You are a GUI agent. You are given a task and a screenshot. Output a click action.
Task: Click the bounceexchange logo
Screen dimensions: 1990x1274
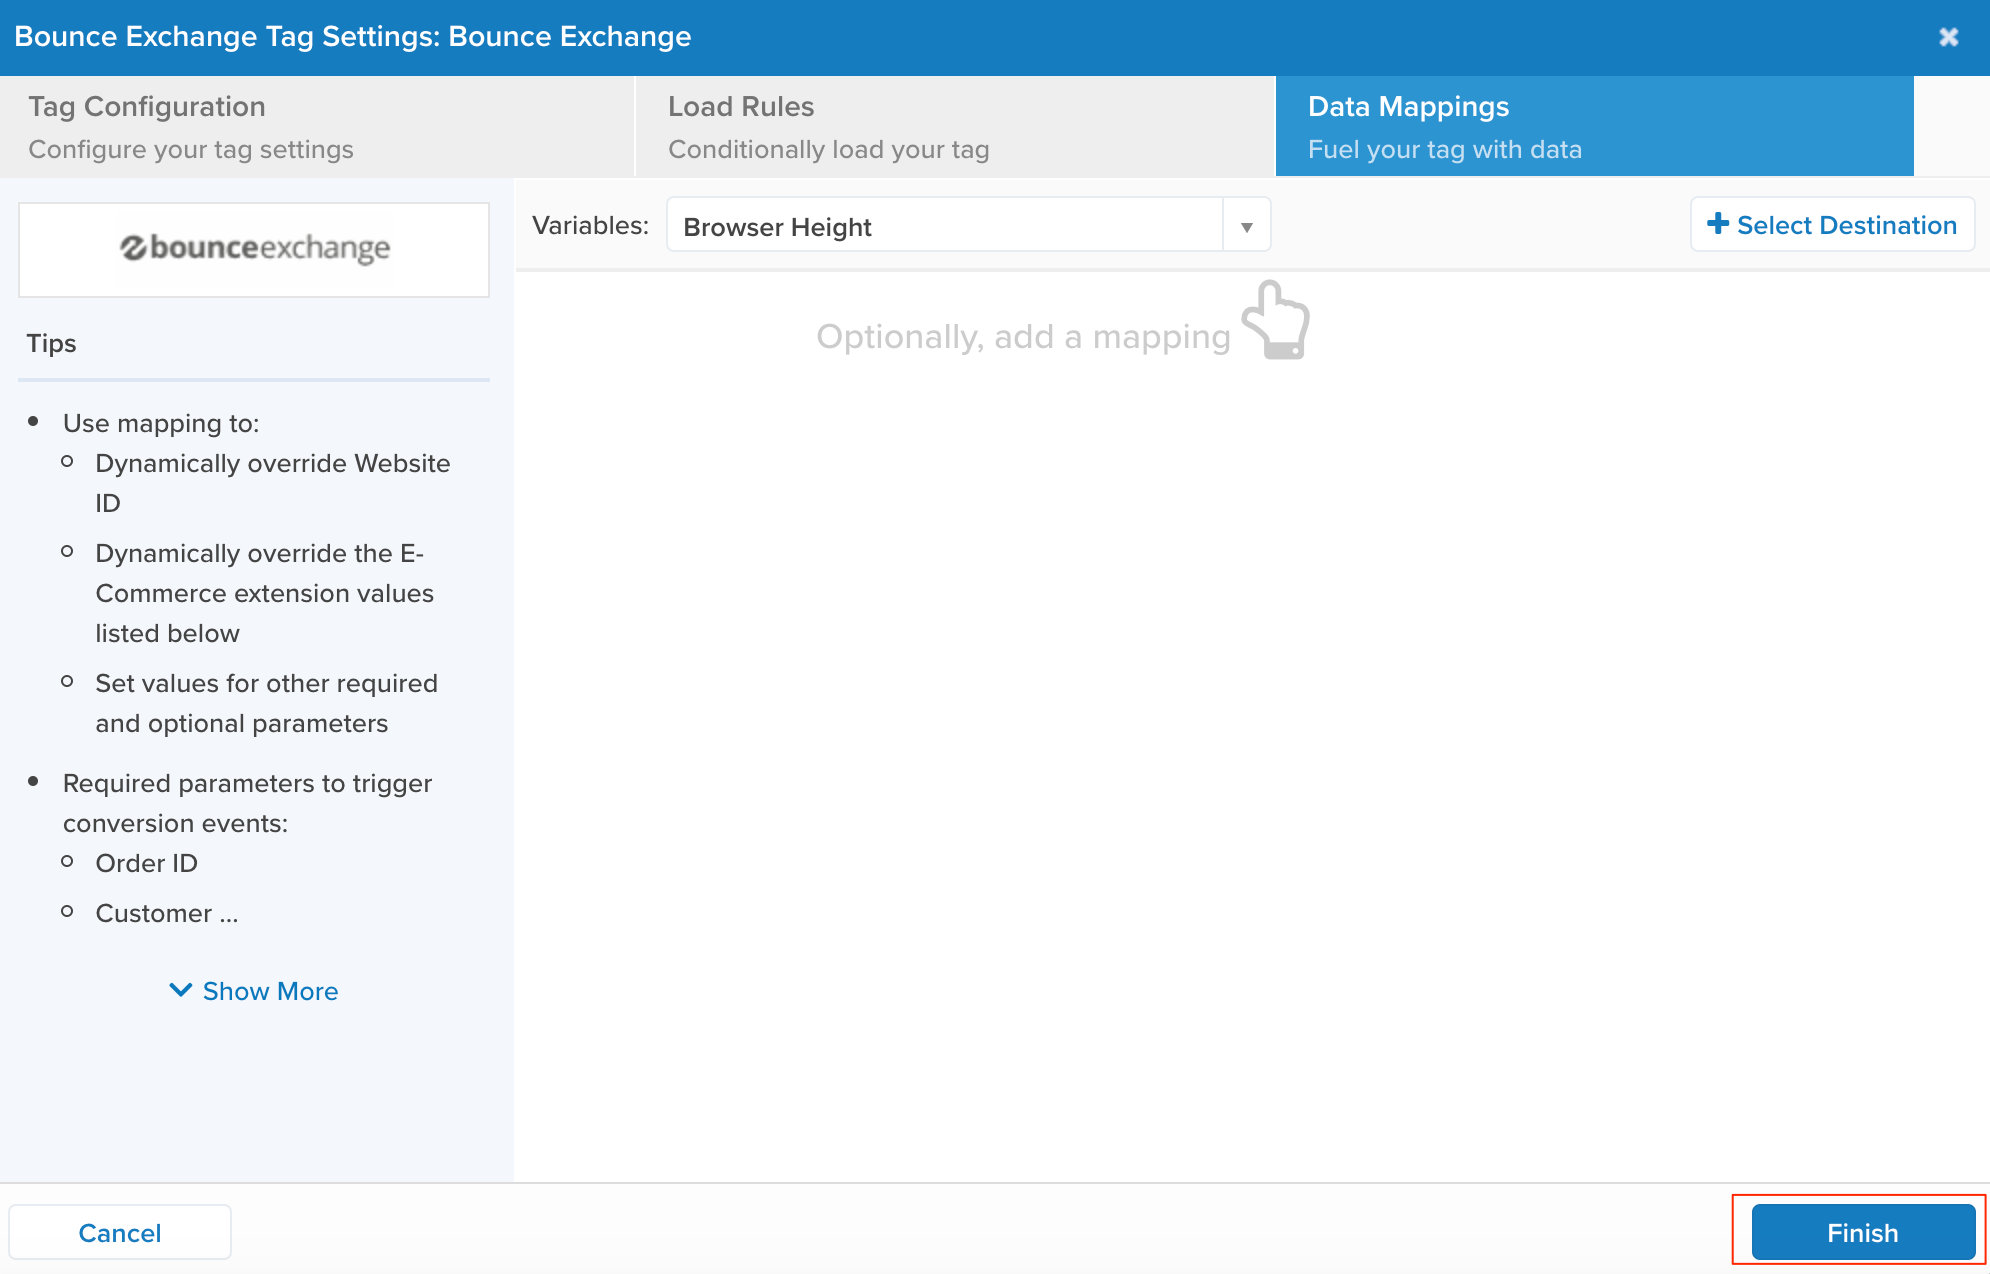pyautogui.click(x=254, y=248)
